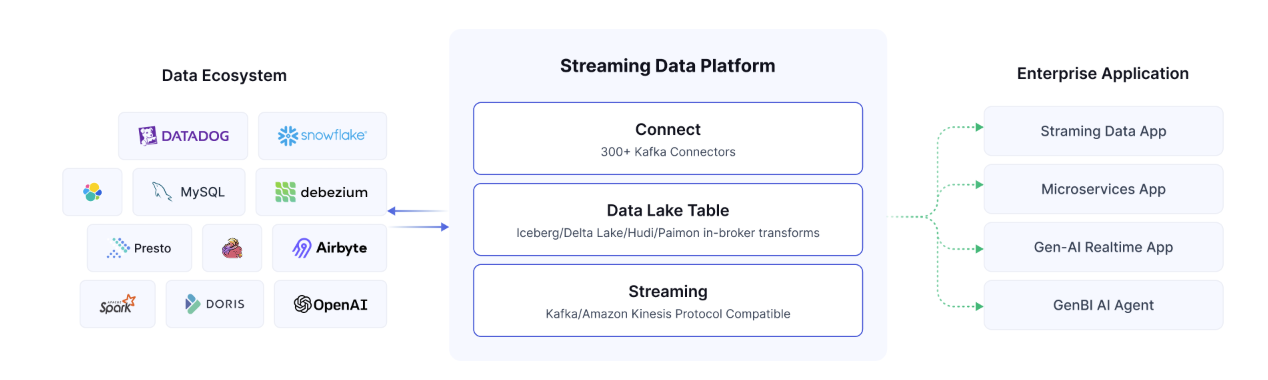This screenshot has height=380, width=1268.
Task: Open the Connect 300+ Kafka Connectors box
Action: [x=668, y=139]
